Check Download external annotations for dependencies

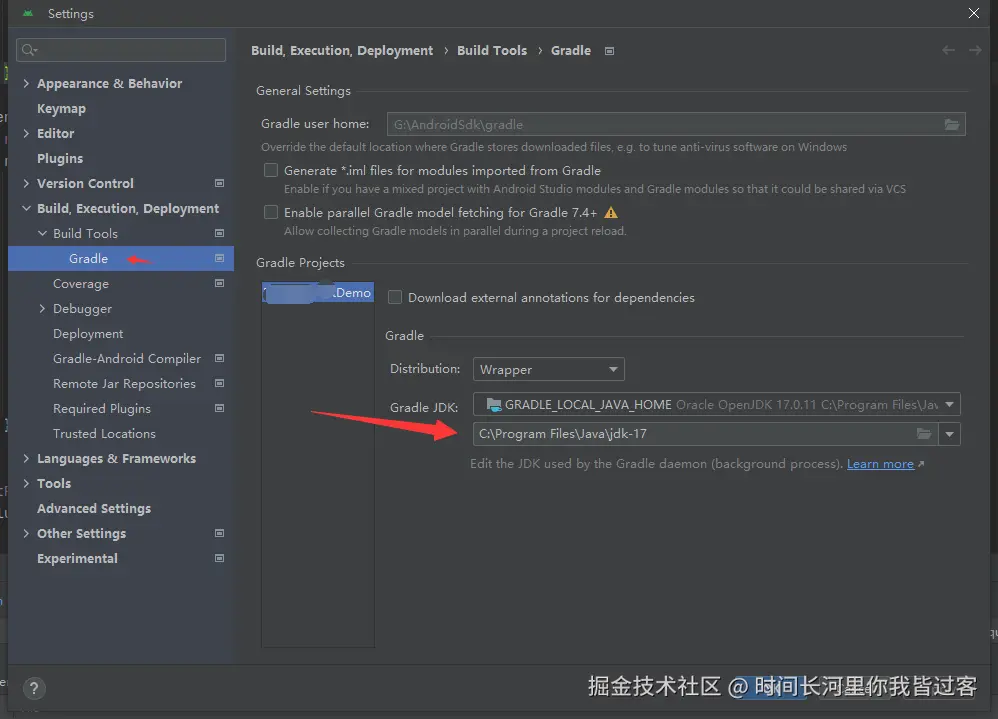[x=395, y=297]
